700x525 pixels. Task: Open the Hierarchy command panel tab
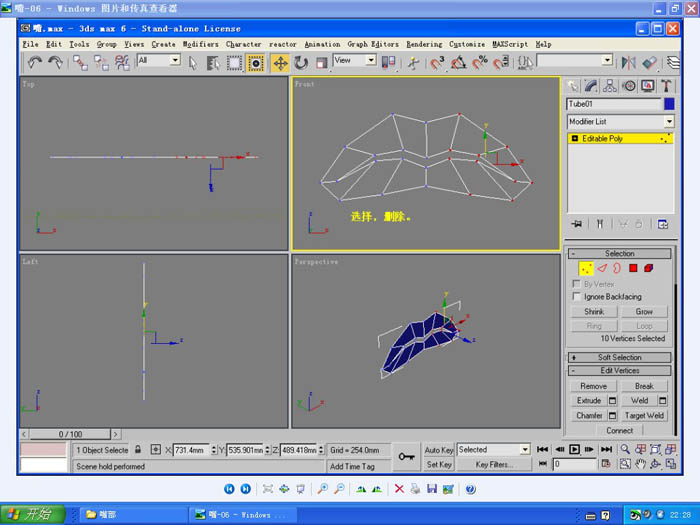click(611, 86)
